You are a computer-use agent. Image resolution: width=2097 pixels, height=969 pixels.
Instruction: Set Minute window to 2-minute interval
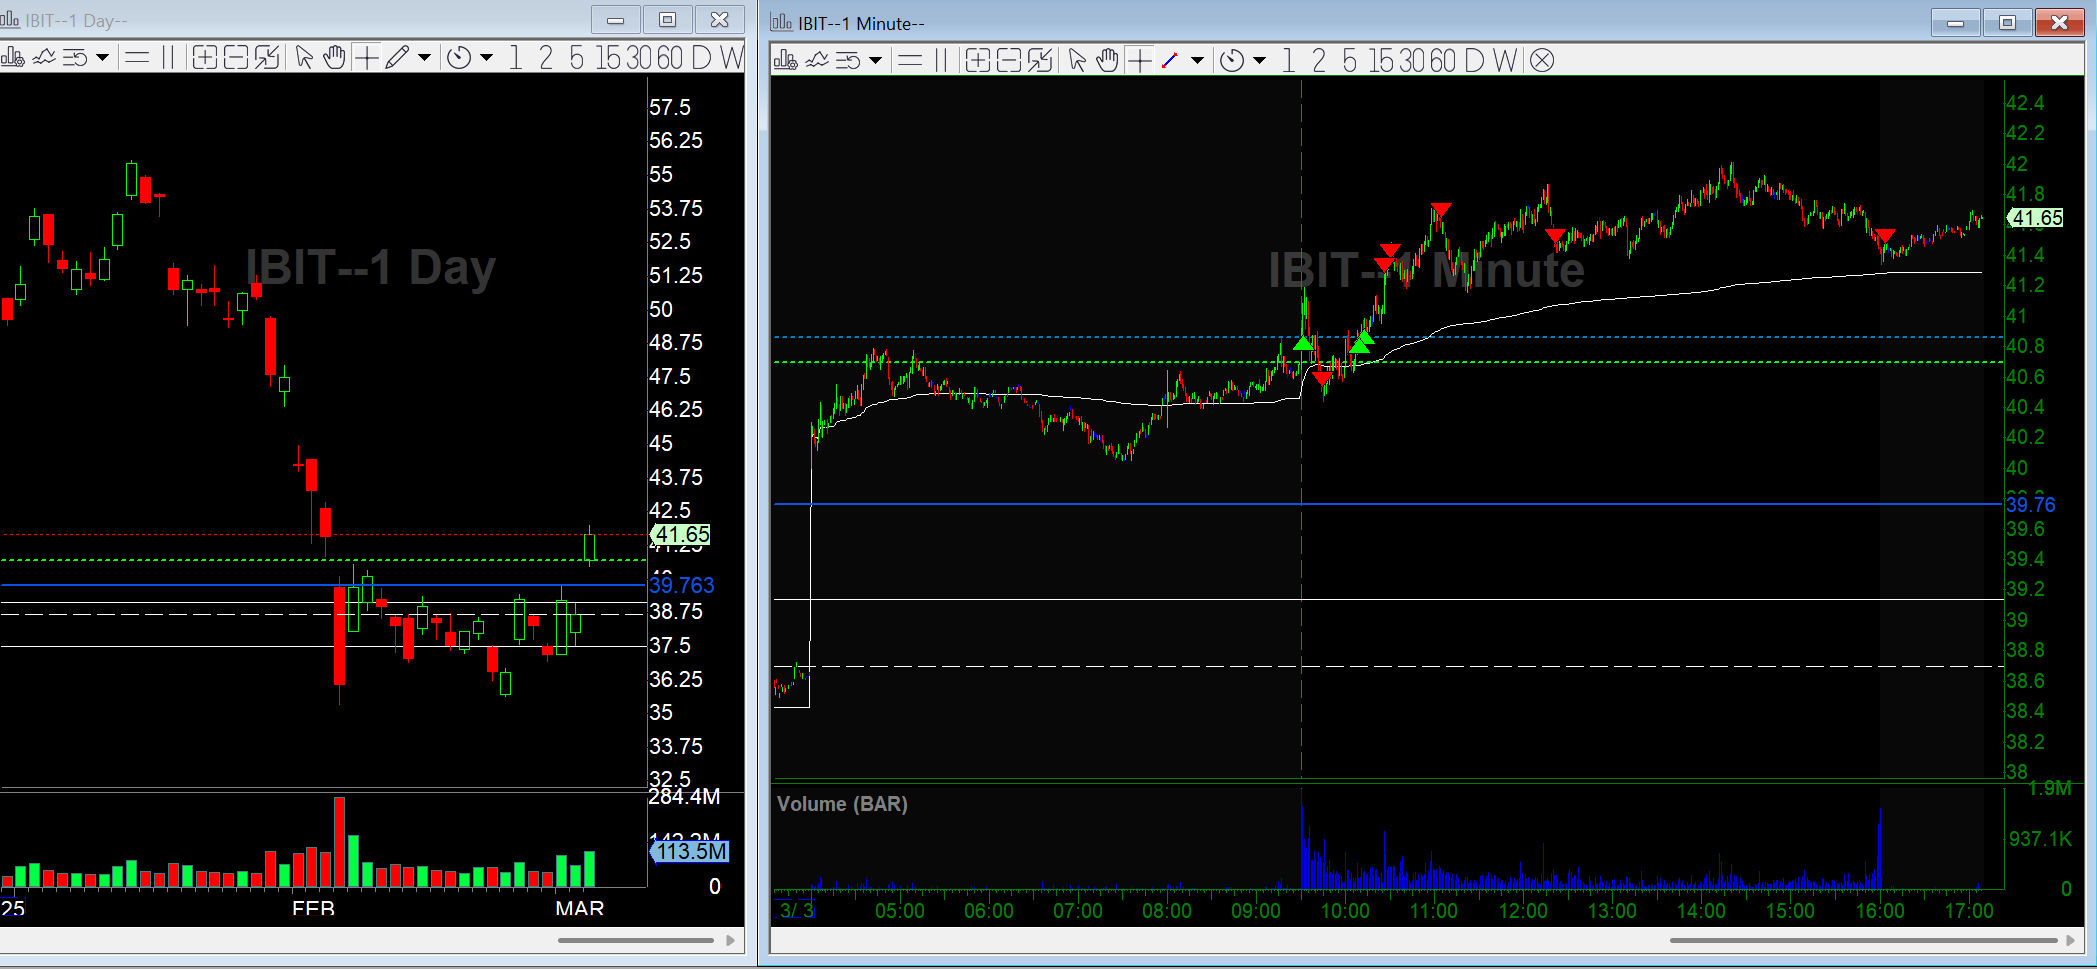click(x=1319, y=61)
